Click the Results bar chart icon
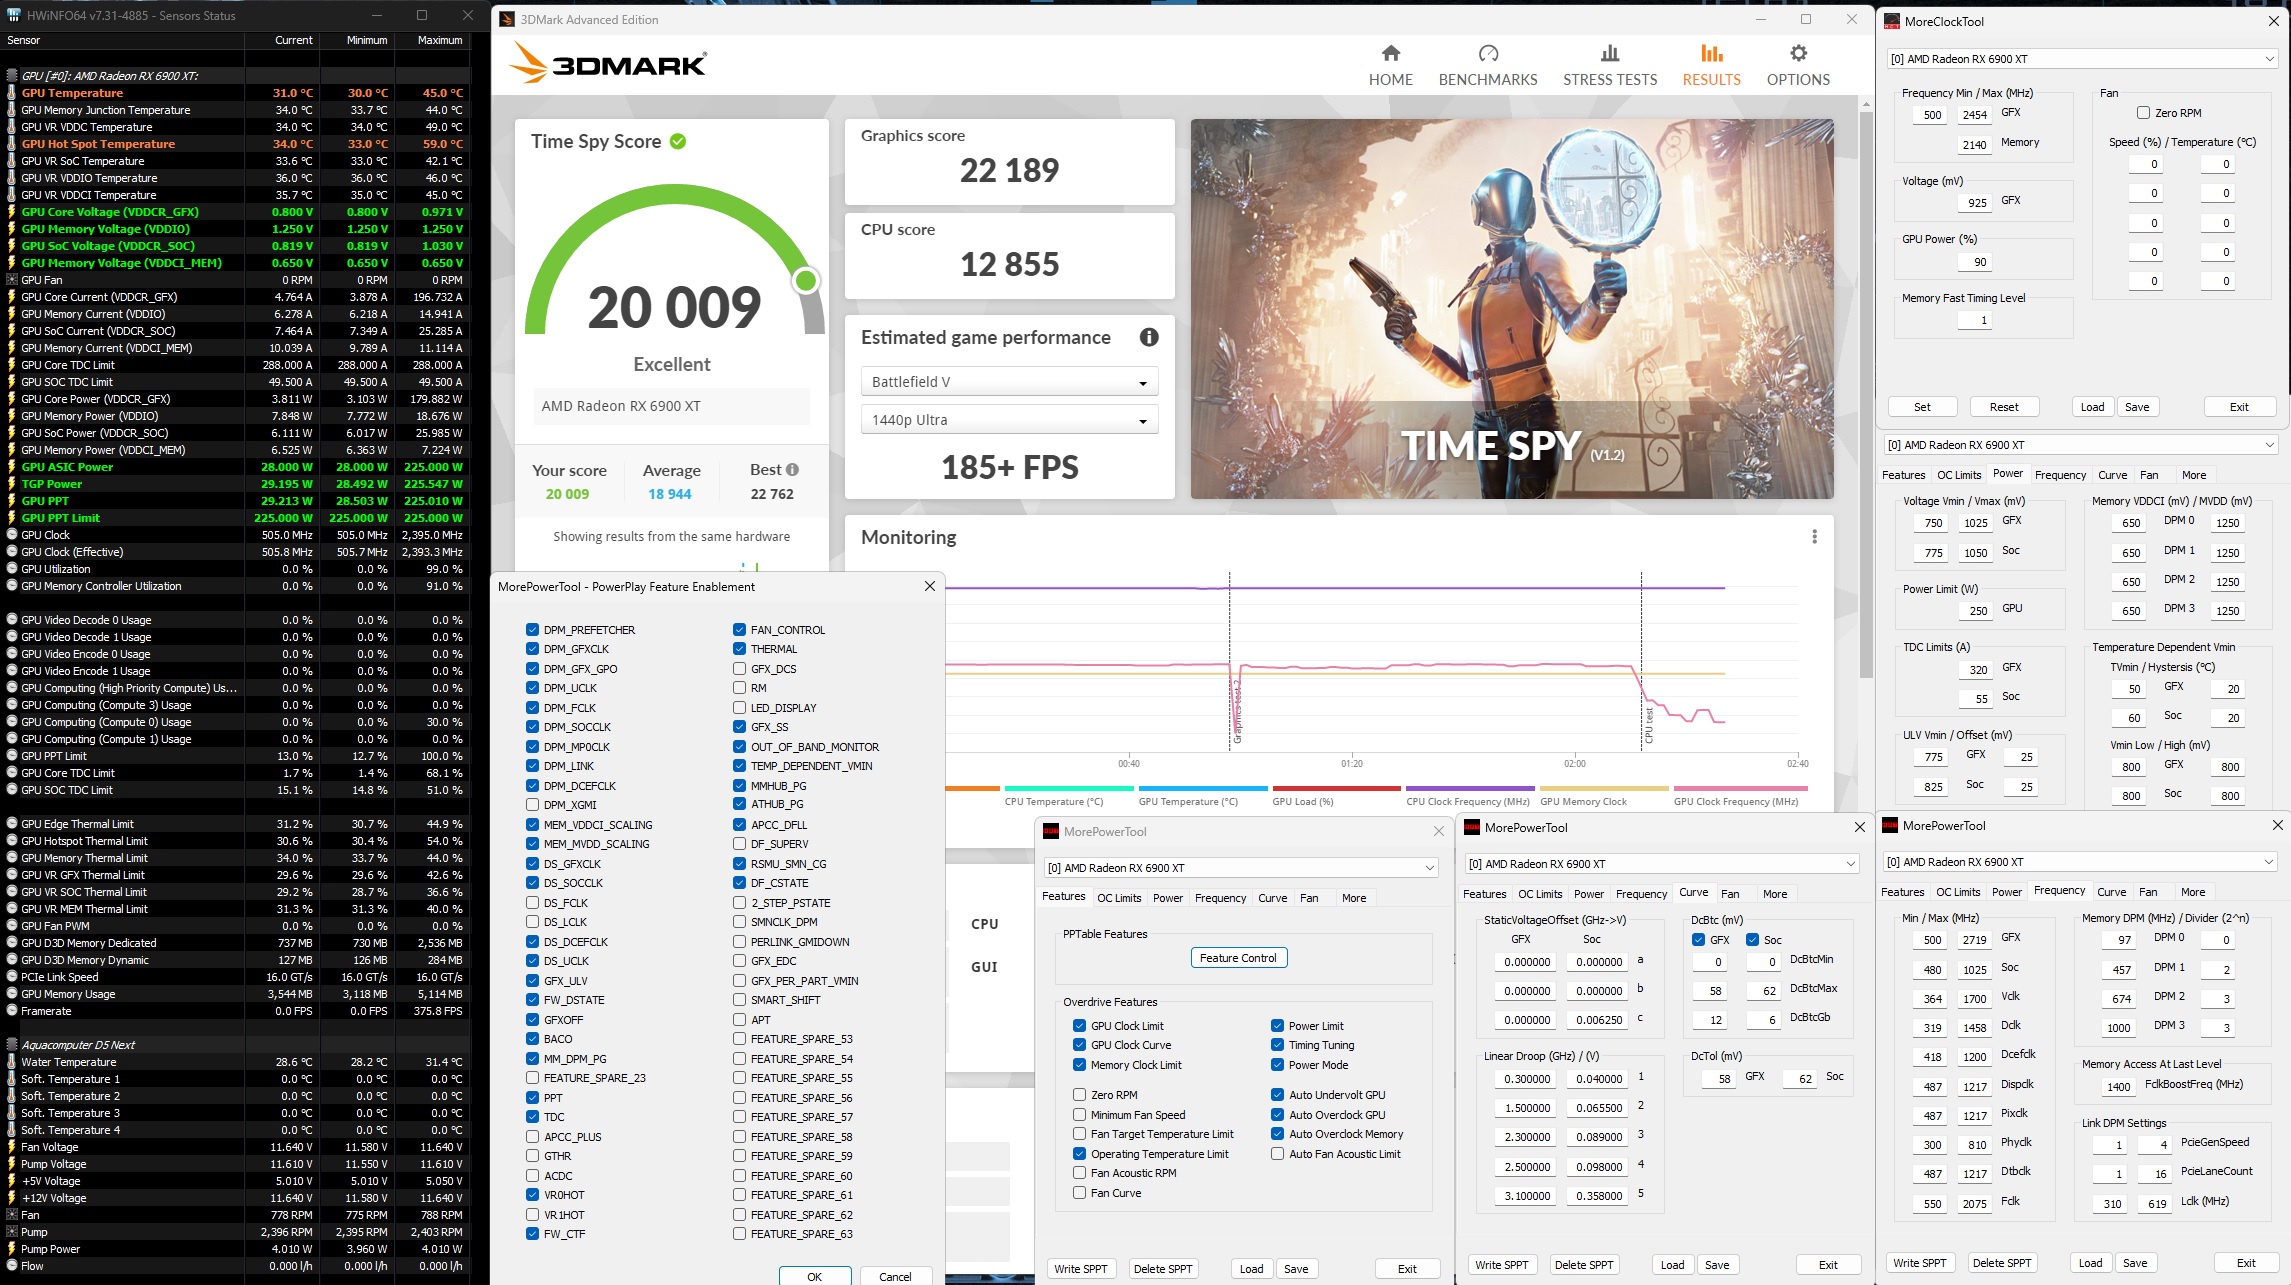The height and width of the screenshot is (1285, 2291). pos(1711,54)
